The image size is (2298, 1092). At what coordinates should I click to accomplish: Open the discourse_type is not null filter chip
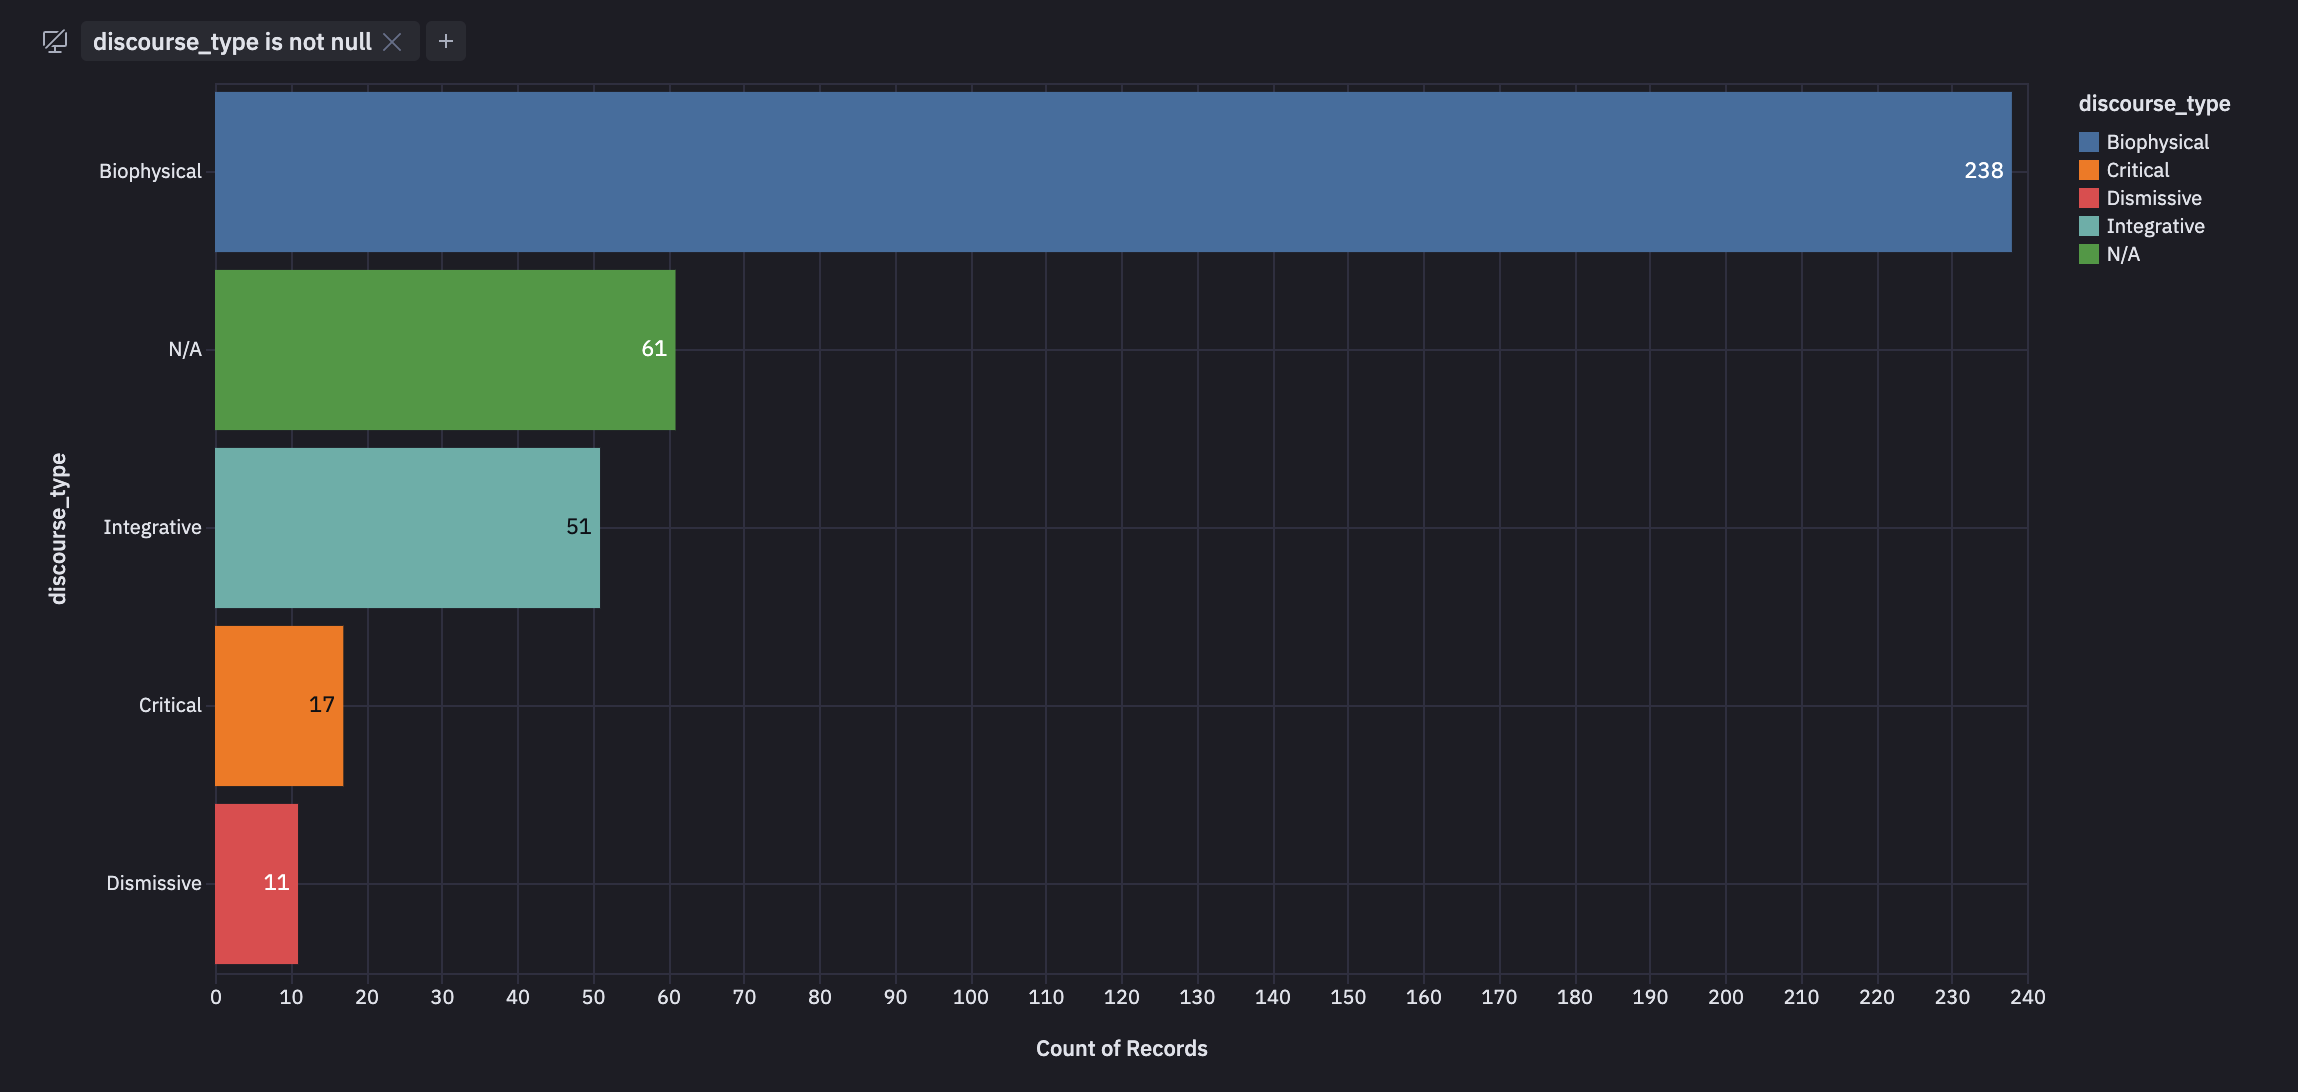point(232,42)
